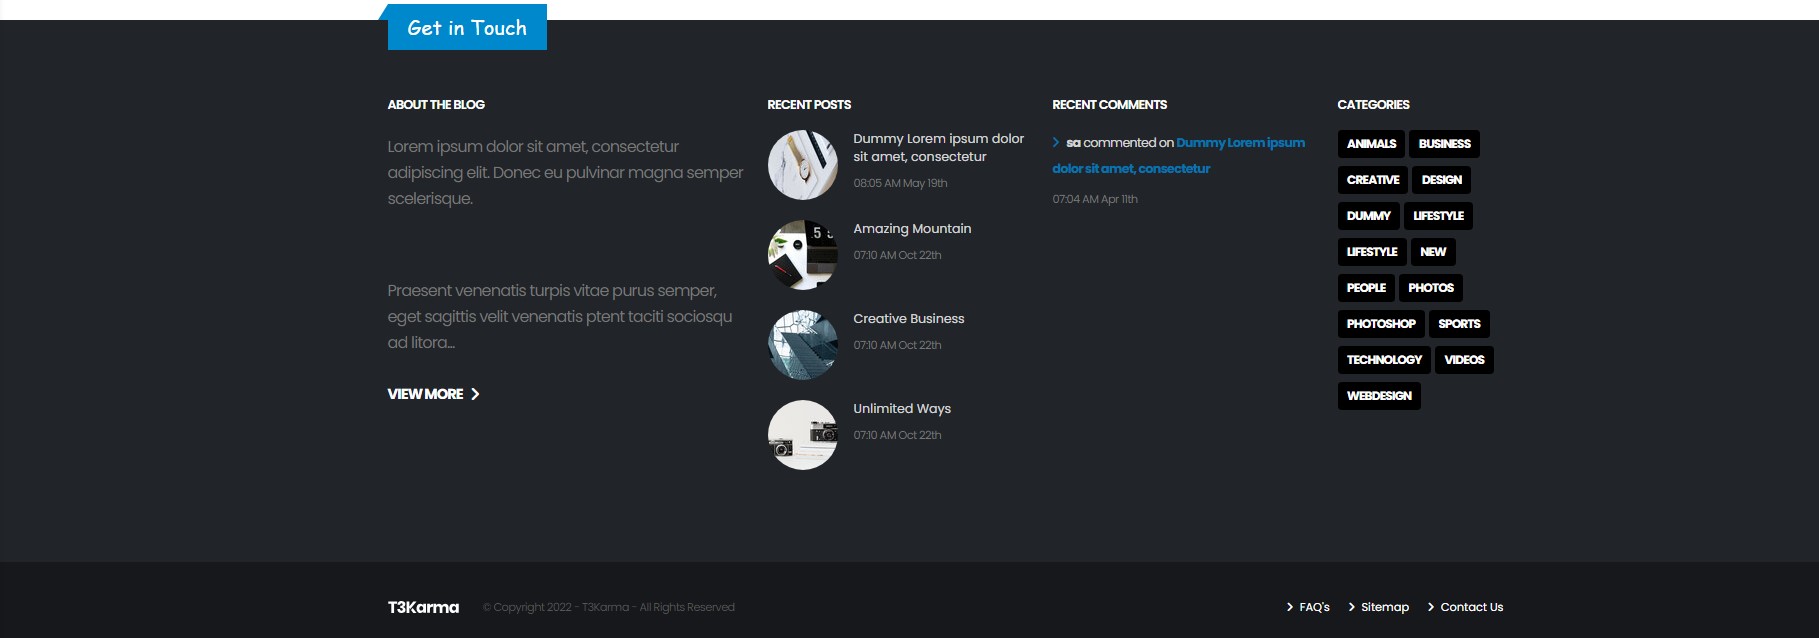Choose the Photoshop category tag
The width and height of the screenshot is (1819, 638).
point(1380,324)
